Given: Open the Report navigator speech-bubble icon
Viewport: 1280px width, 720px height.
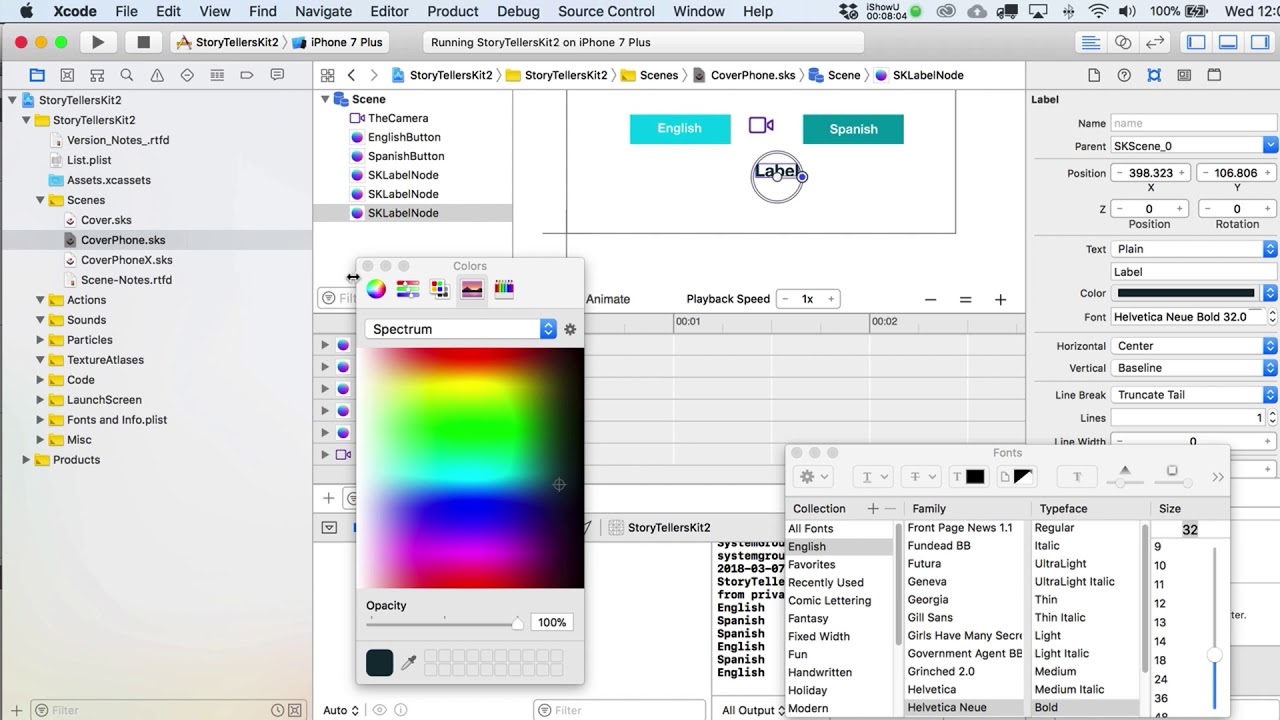Looking at the screenshot, I should 277,75.
